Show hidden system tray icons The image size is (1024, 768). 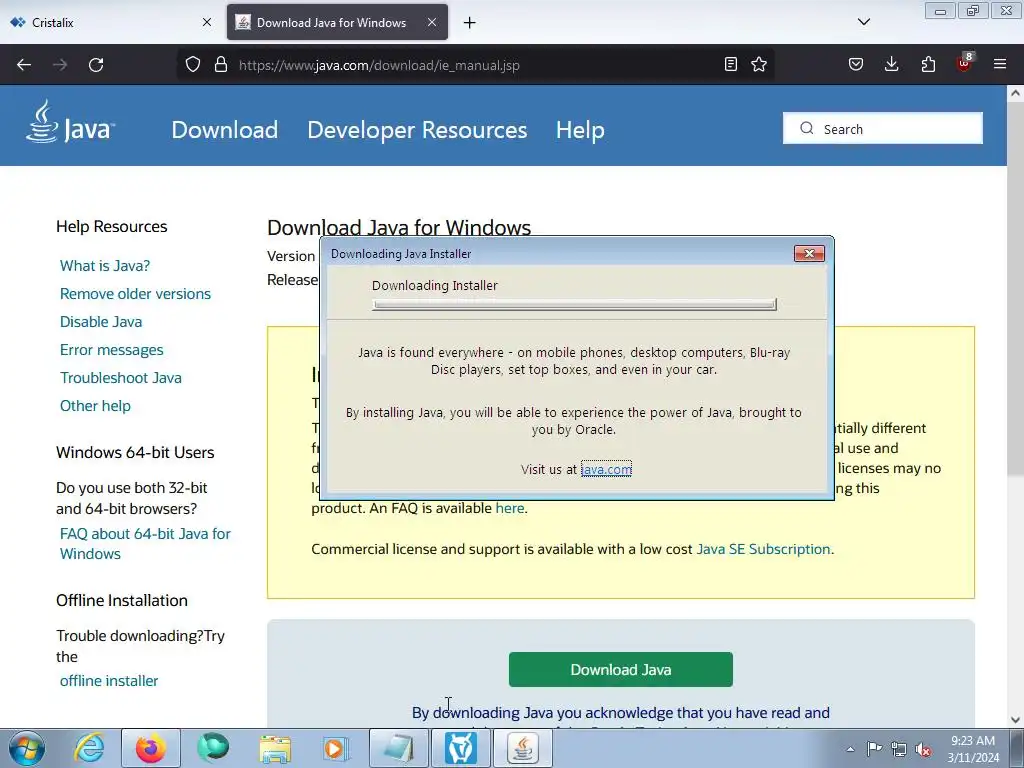point(850,749)
